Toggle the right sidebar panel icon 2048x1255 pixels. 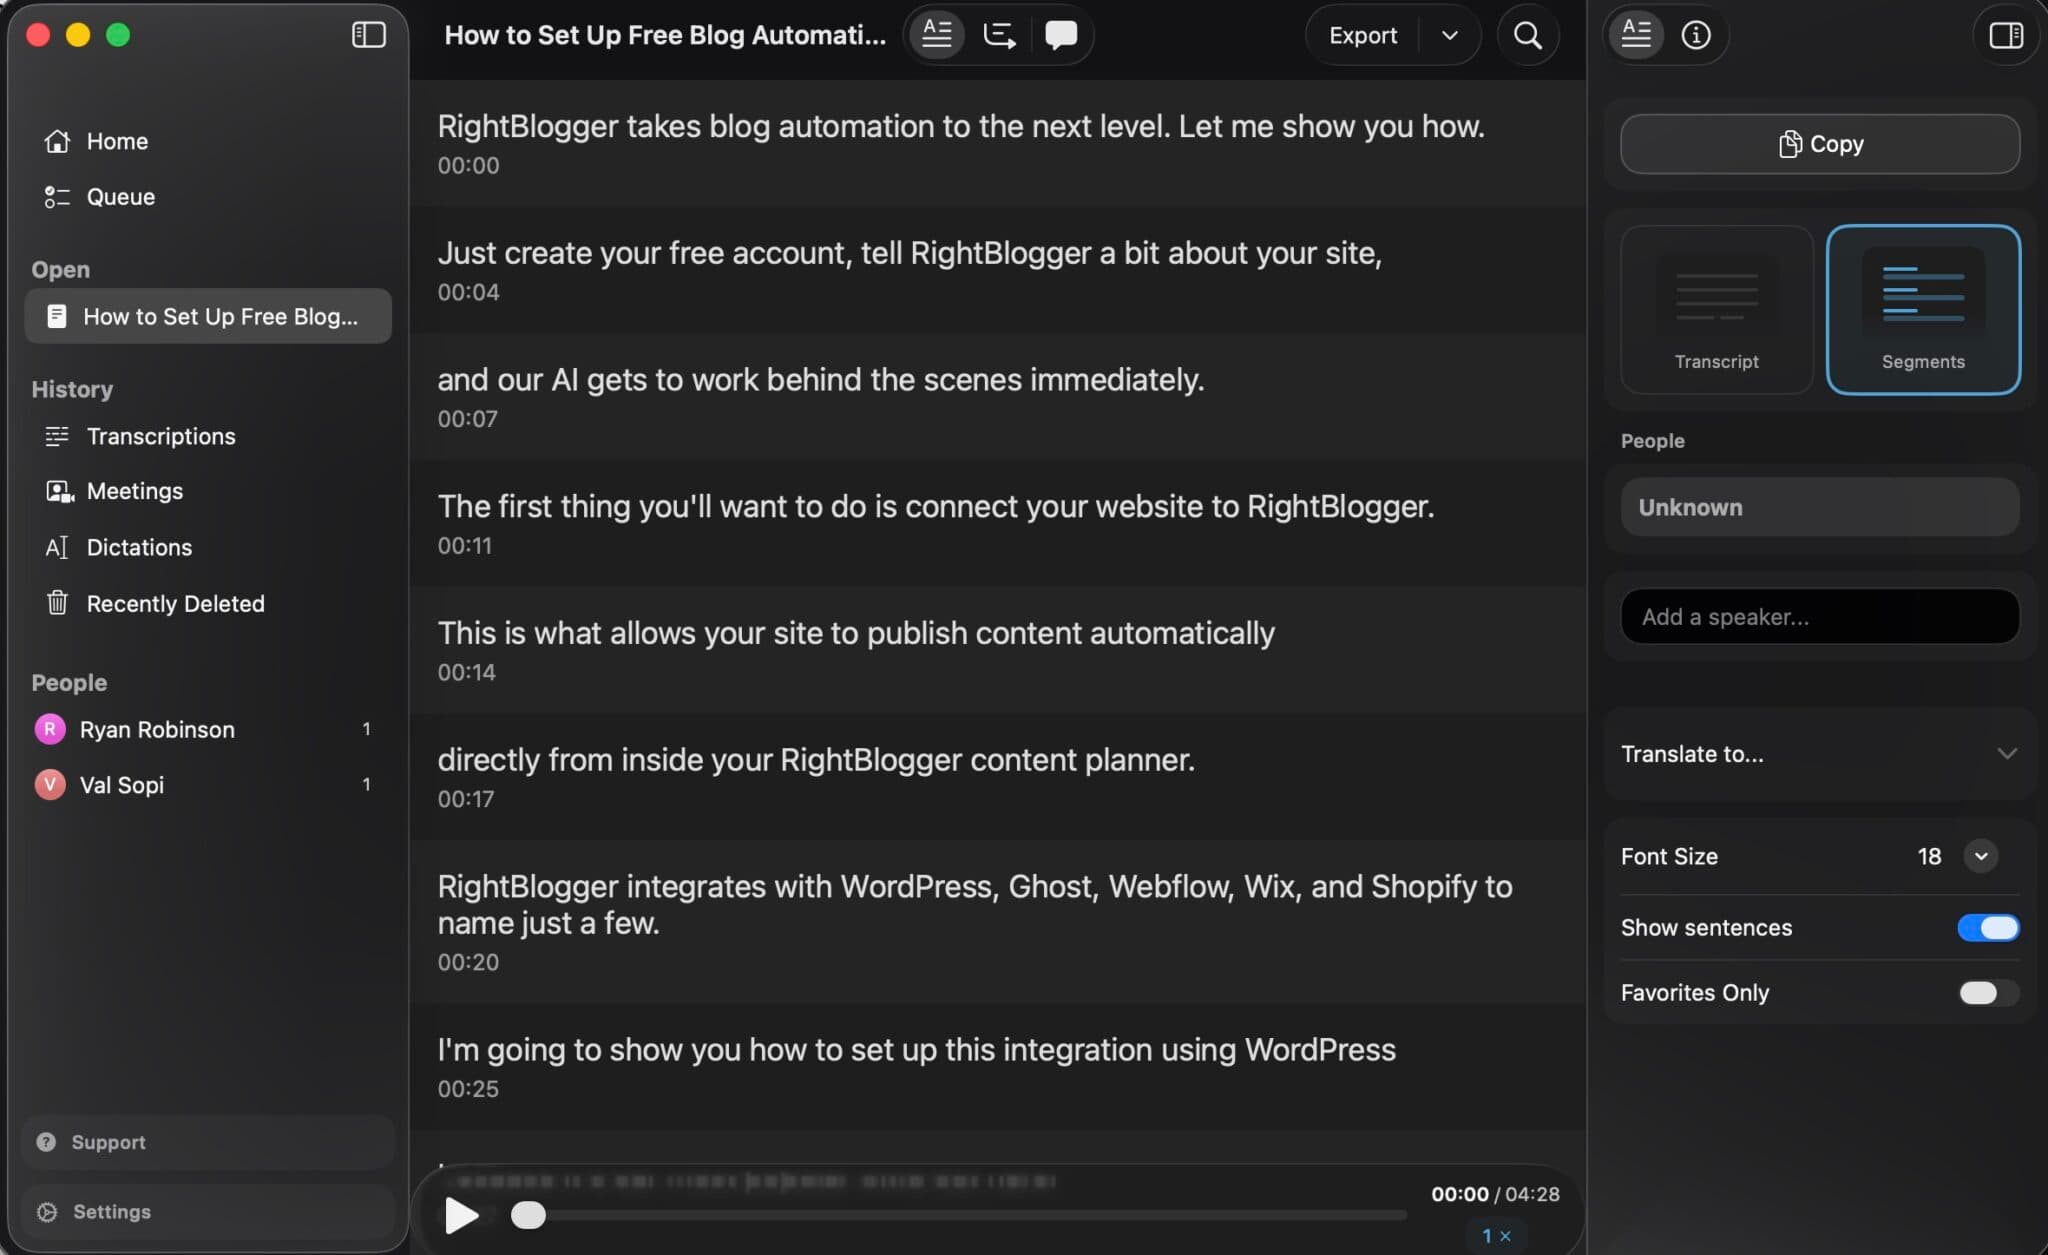pyautogui.click(x=2004, y=35)
